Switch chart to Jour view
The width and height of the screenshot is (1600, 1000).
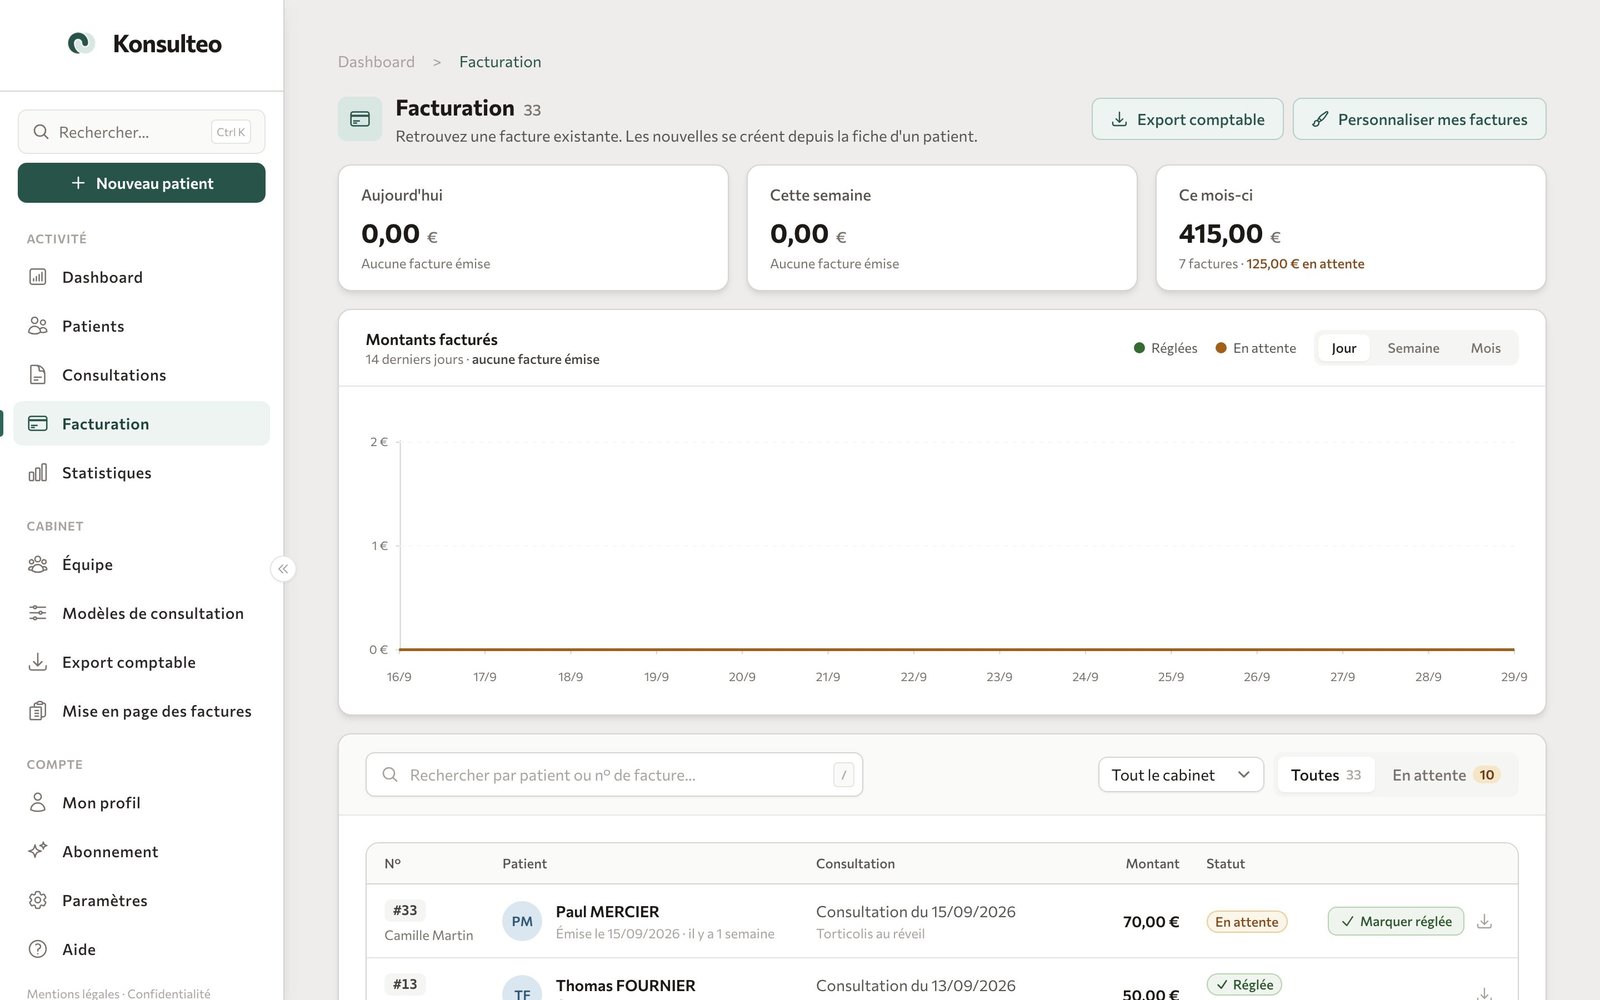1343,348
